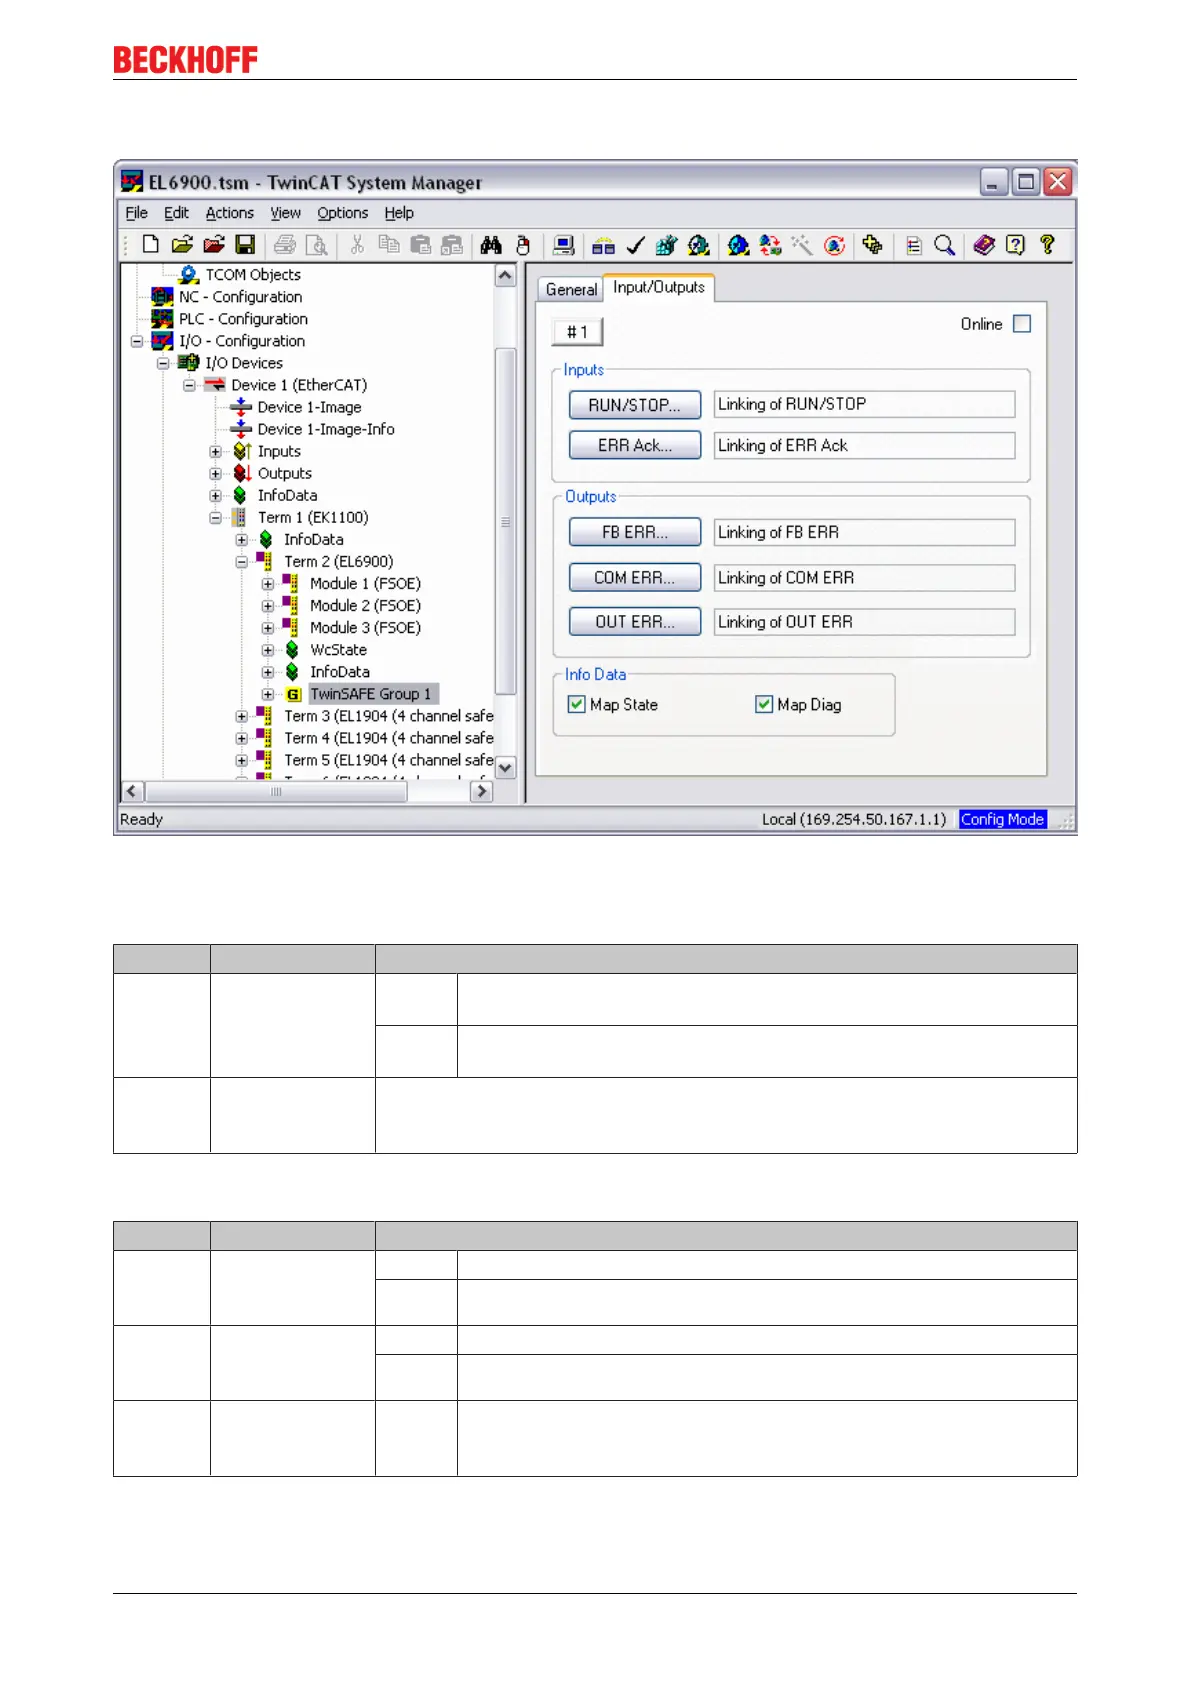Image resolution: width=1191 pixels, height=1684 pixels.
Task: Click the Print Preview icon
Action: pyautogui.click(x=316, y=245)
